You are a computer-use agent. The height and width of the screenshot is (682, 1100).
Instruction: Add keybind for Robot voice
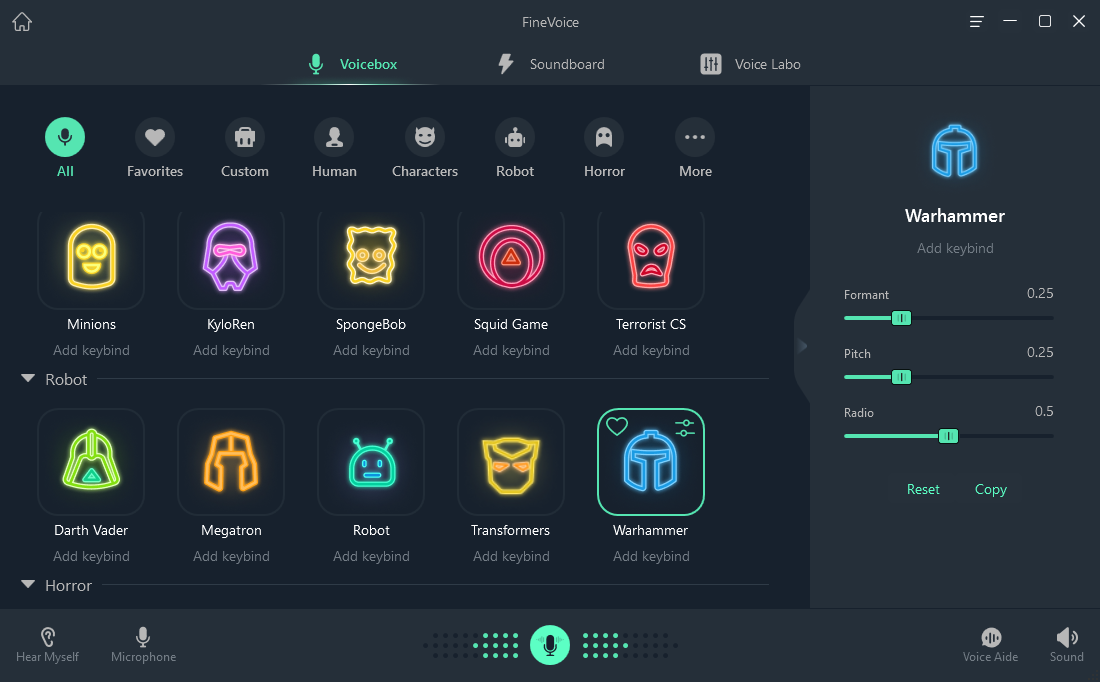(371, 556)
